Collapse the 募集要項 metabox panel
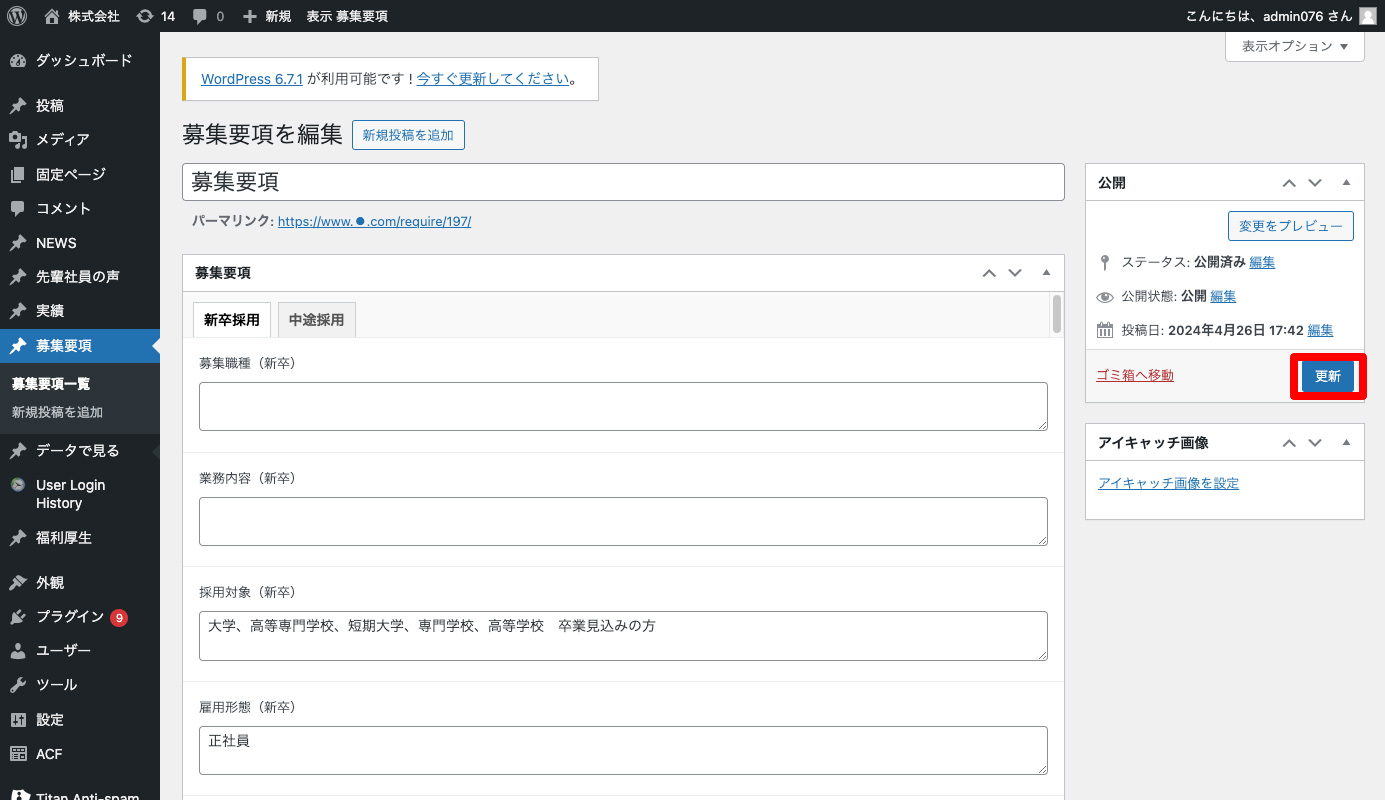Viewport: 1385px width, 800px height. pos(1046,273)
